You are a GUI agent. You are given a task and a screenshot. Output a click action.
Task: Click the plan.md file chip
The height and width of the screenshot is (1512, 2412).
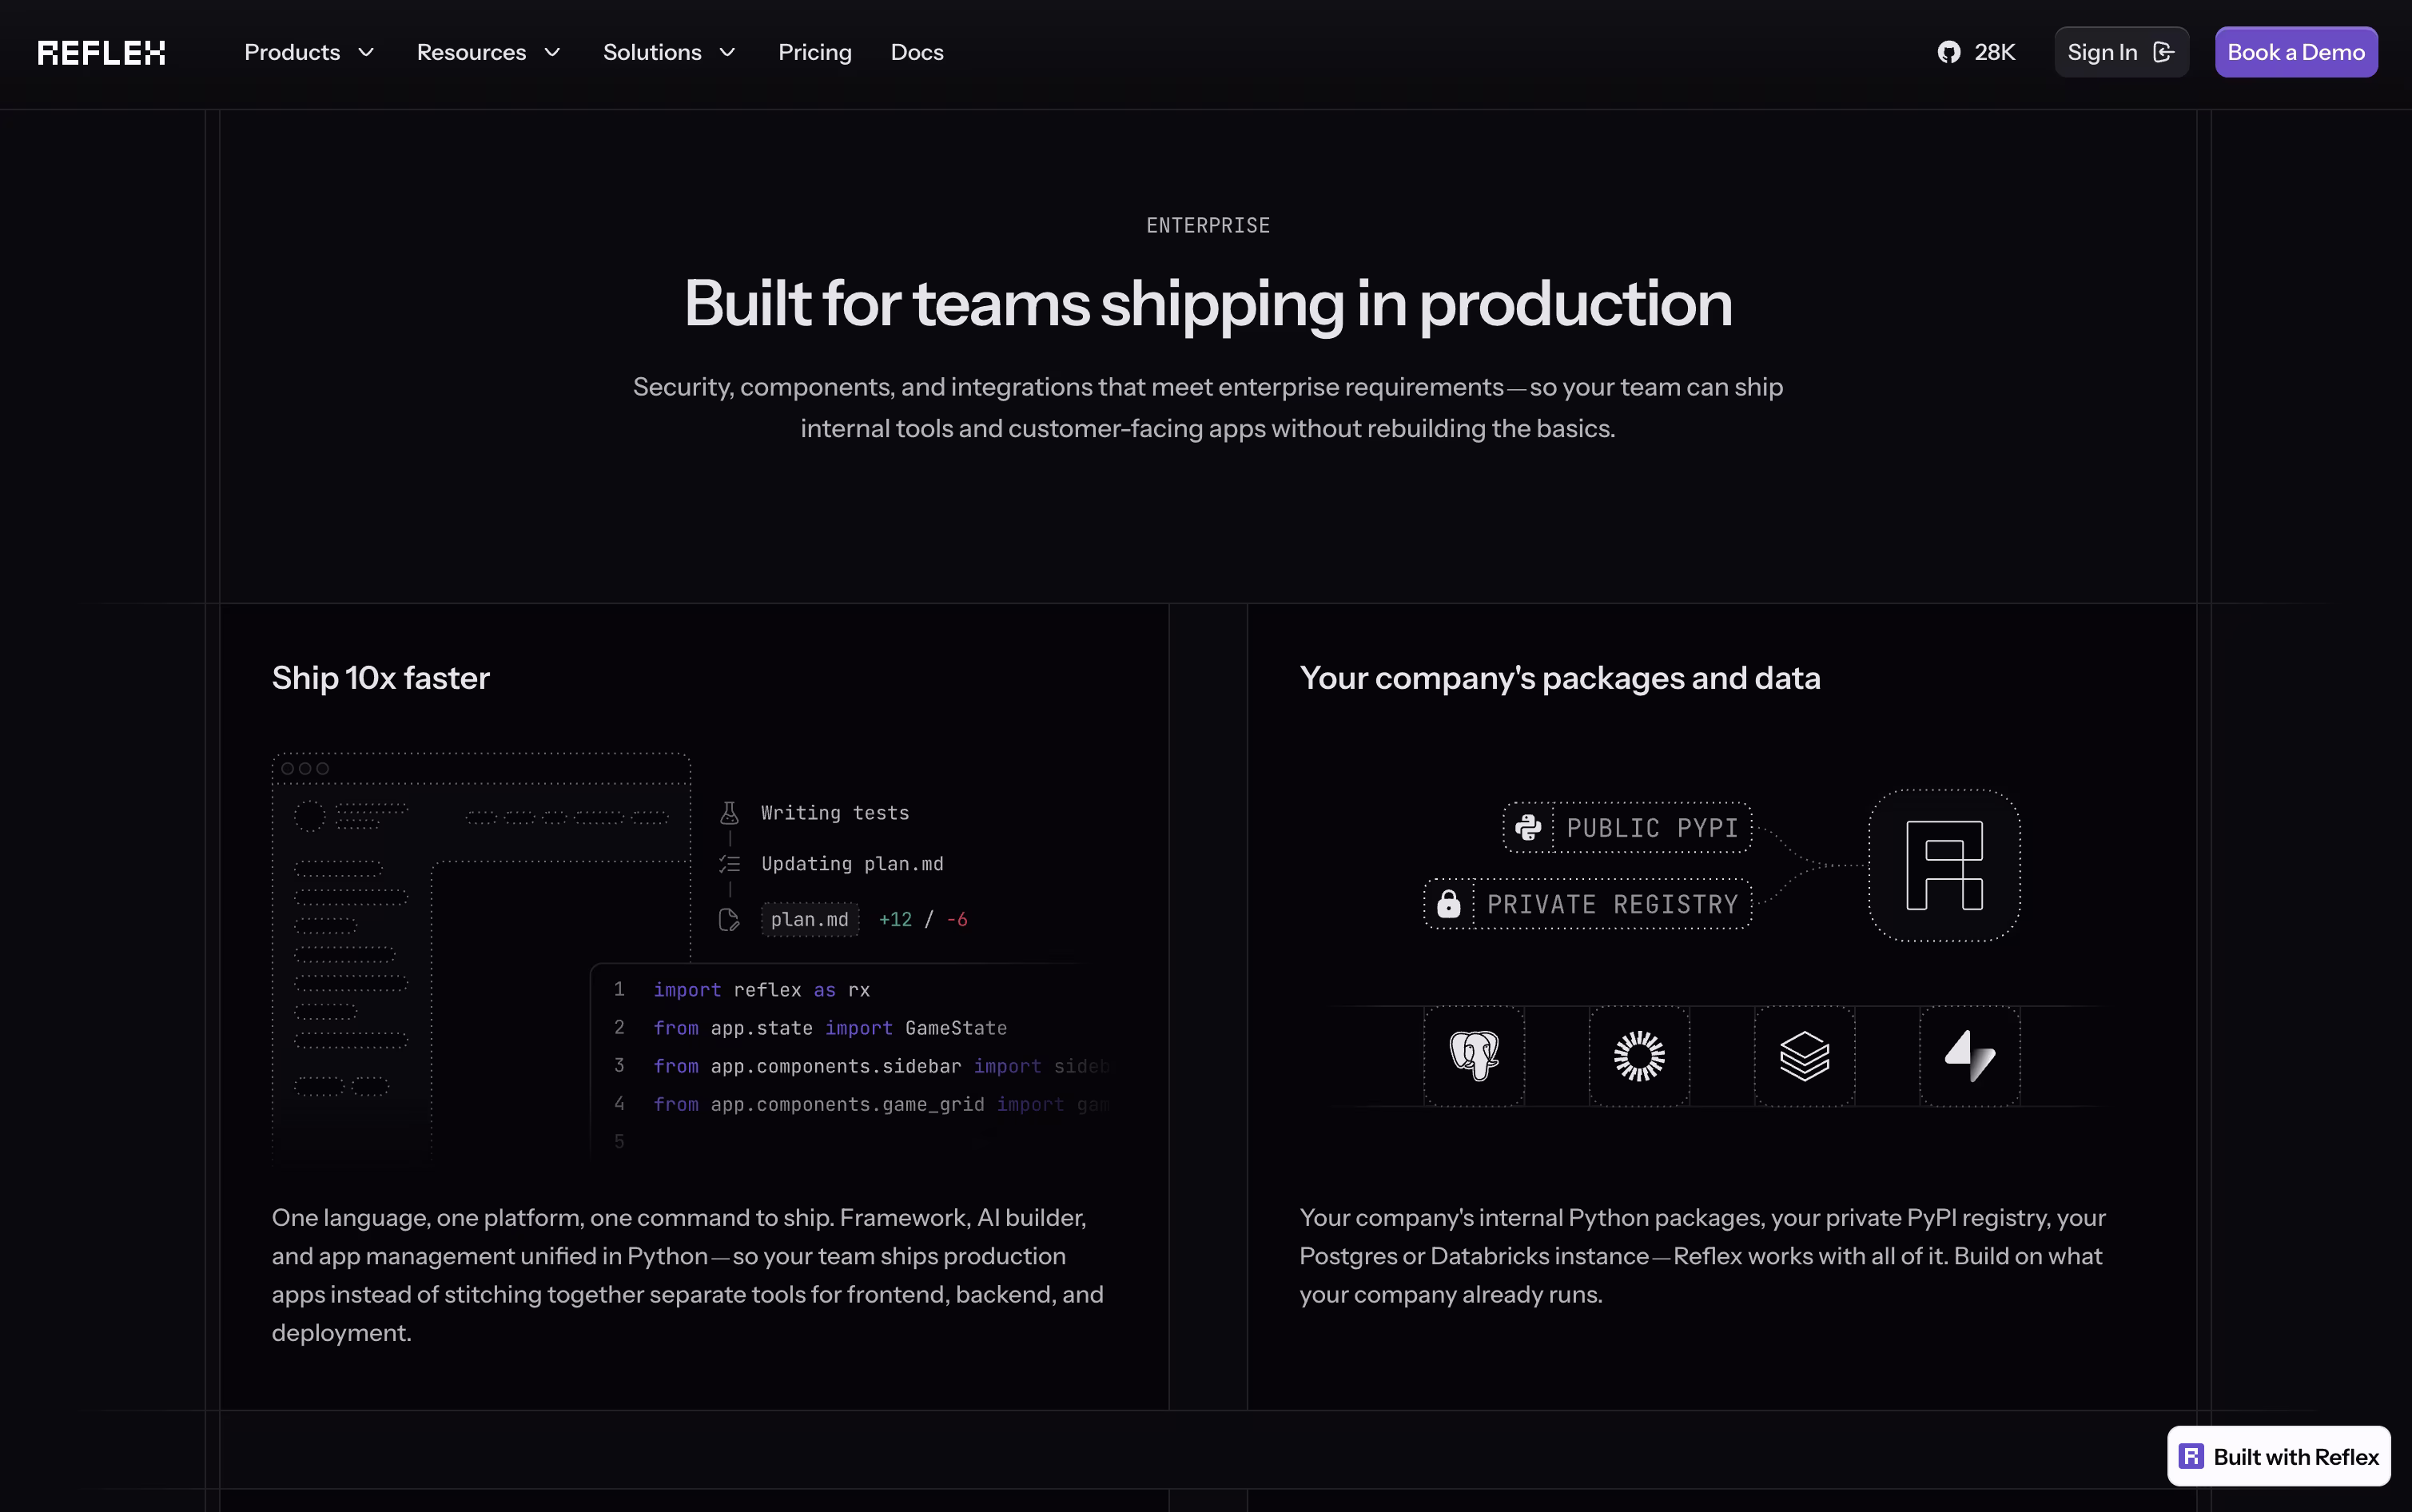tap(810, 920)
